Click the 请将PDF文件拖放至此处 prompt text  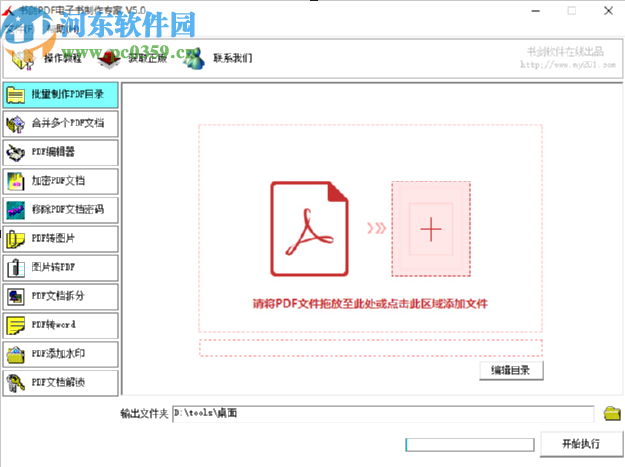click(x=370, y=304)
